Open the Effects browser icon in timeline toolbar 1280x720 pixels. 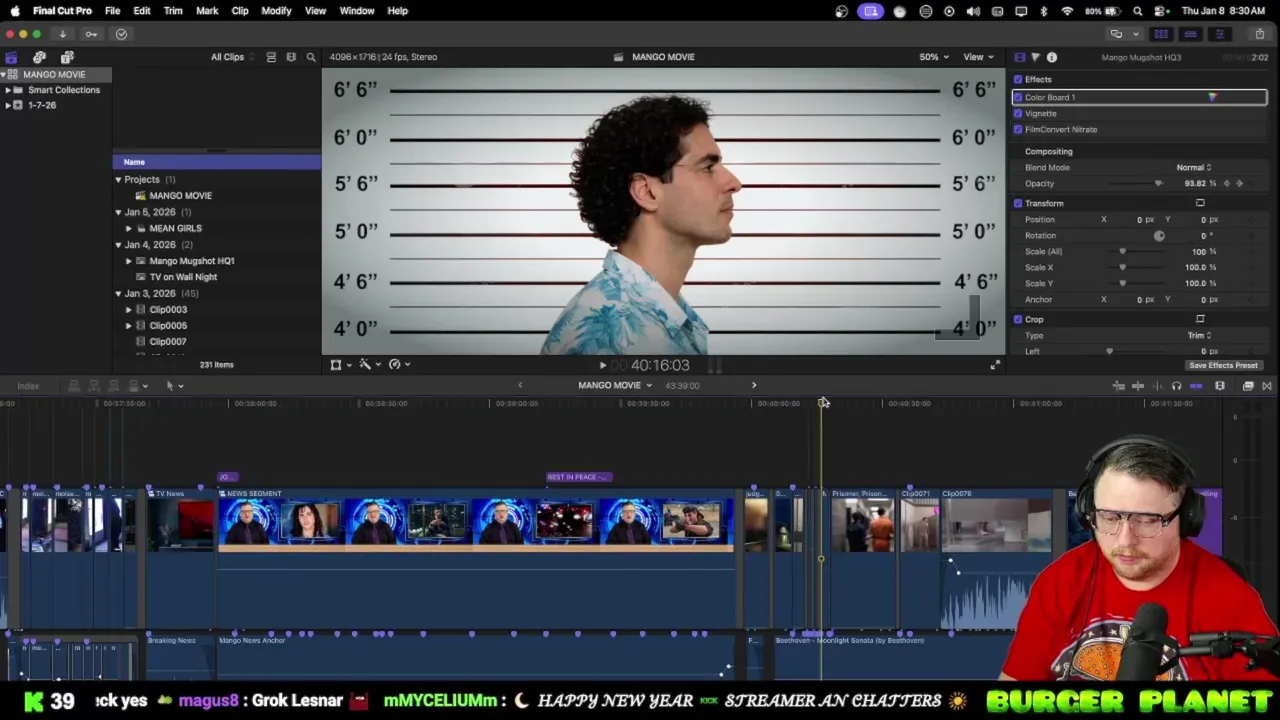coord(1248,386)
